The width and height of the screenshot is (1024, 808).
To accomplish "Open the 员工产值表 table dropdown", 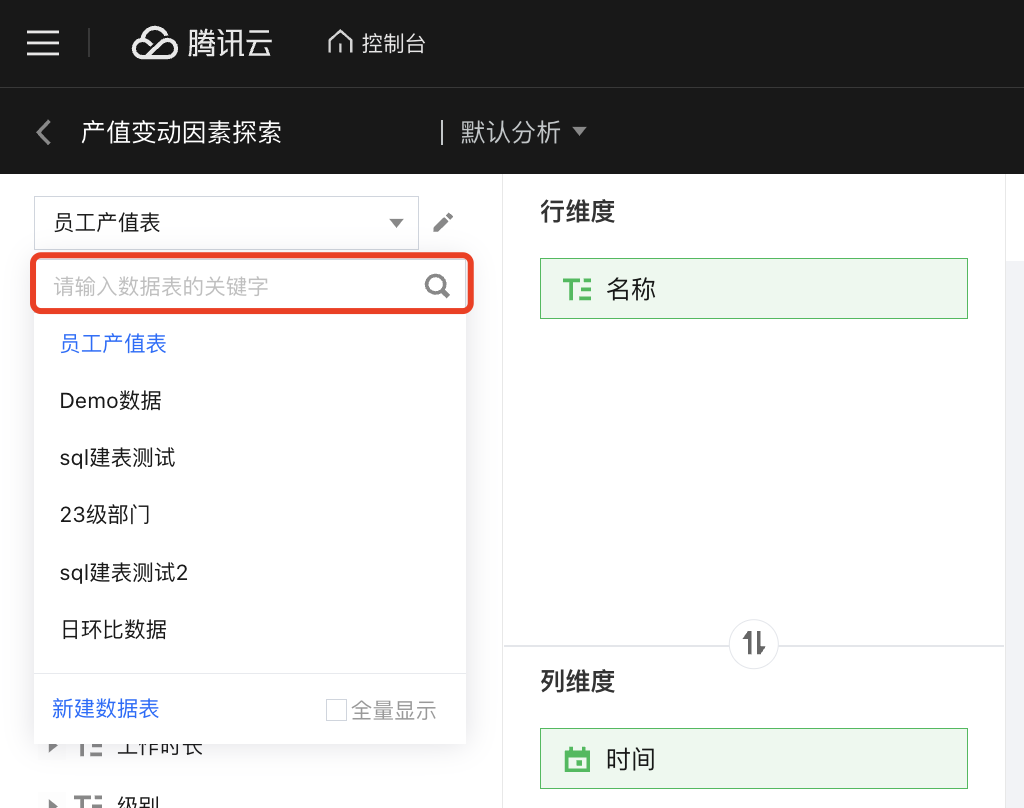I will 226,223.
